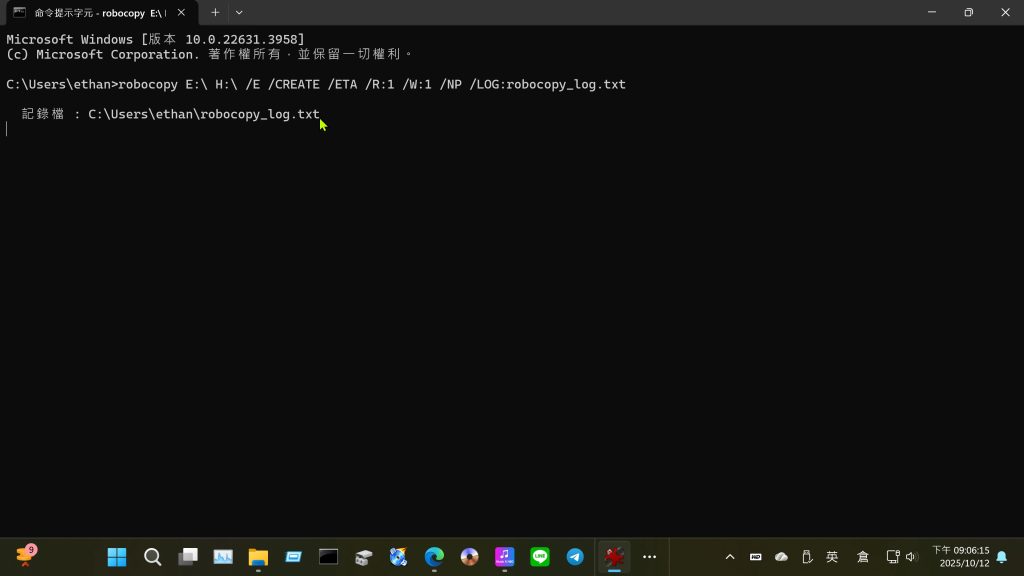The height and width of the screenshot is (576, 1024).
Task: Expand the hidden system tray icons
Action: [730, 557]
